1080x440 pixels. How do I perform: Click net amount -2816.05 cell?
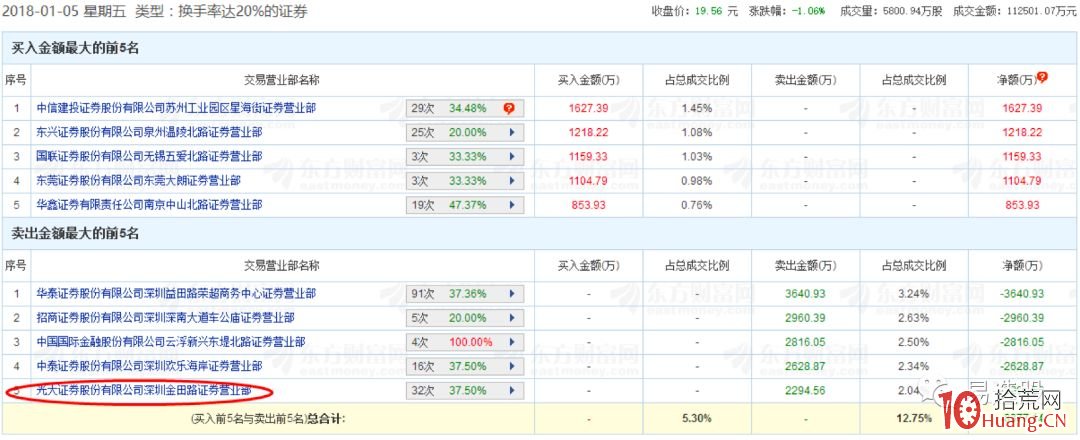tap(1022, 342)
